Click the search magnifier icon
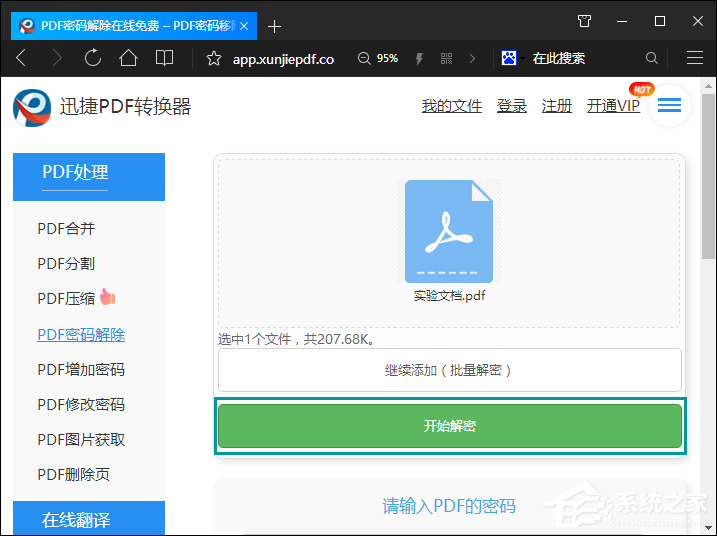 652,58
